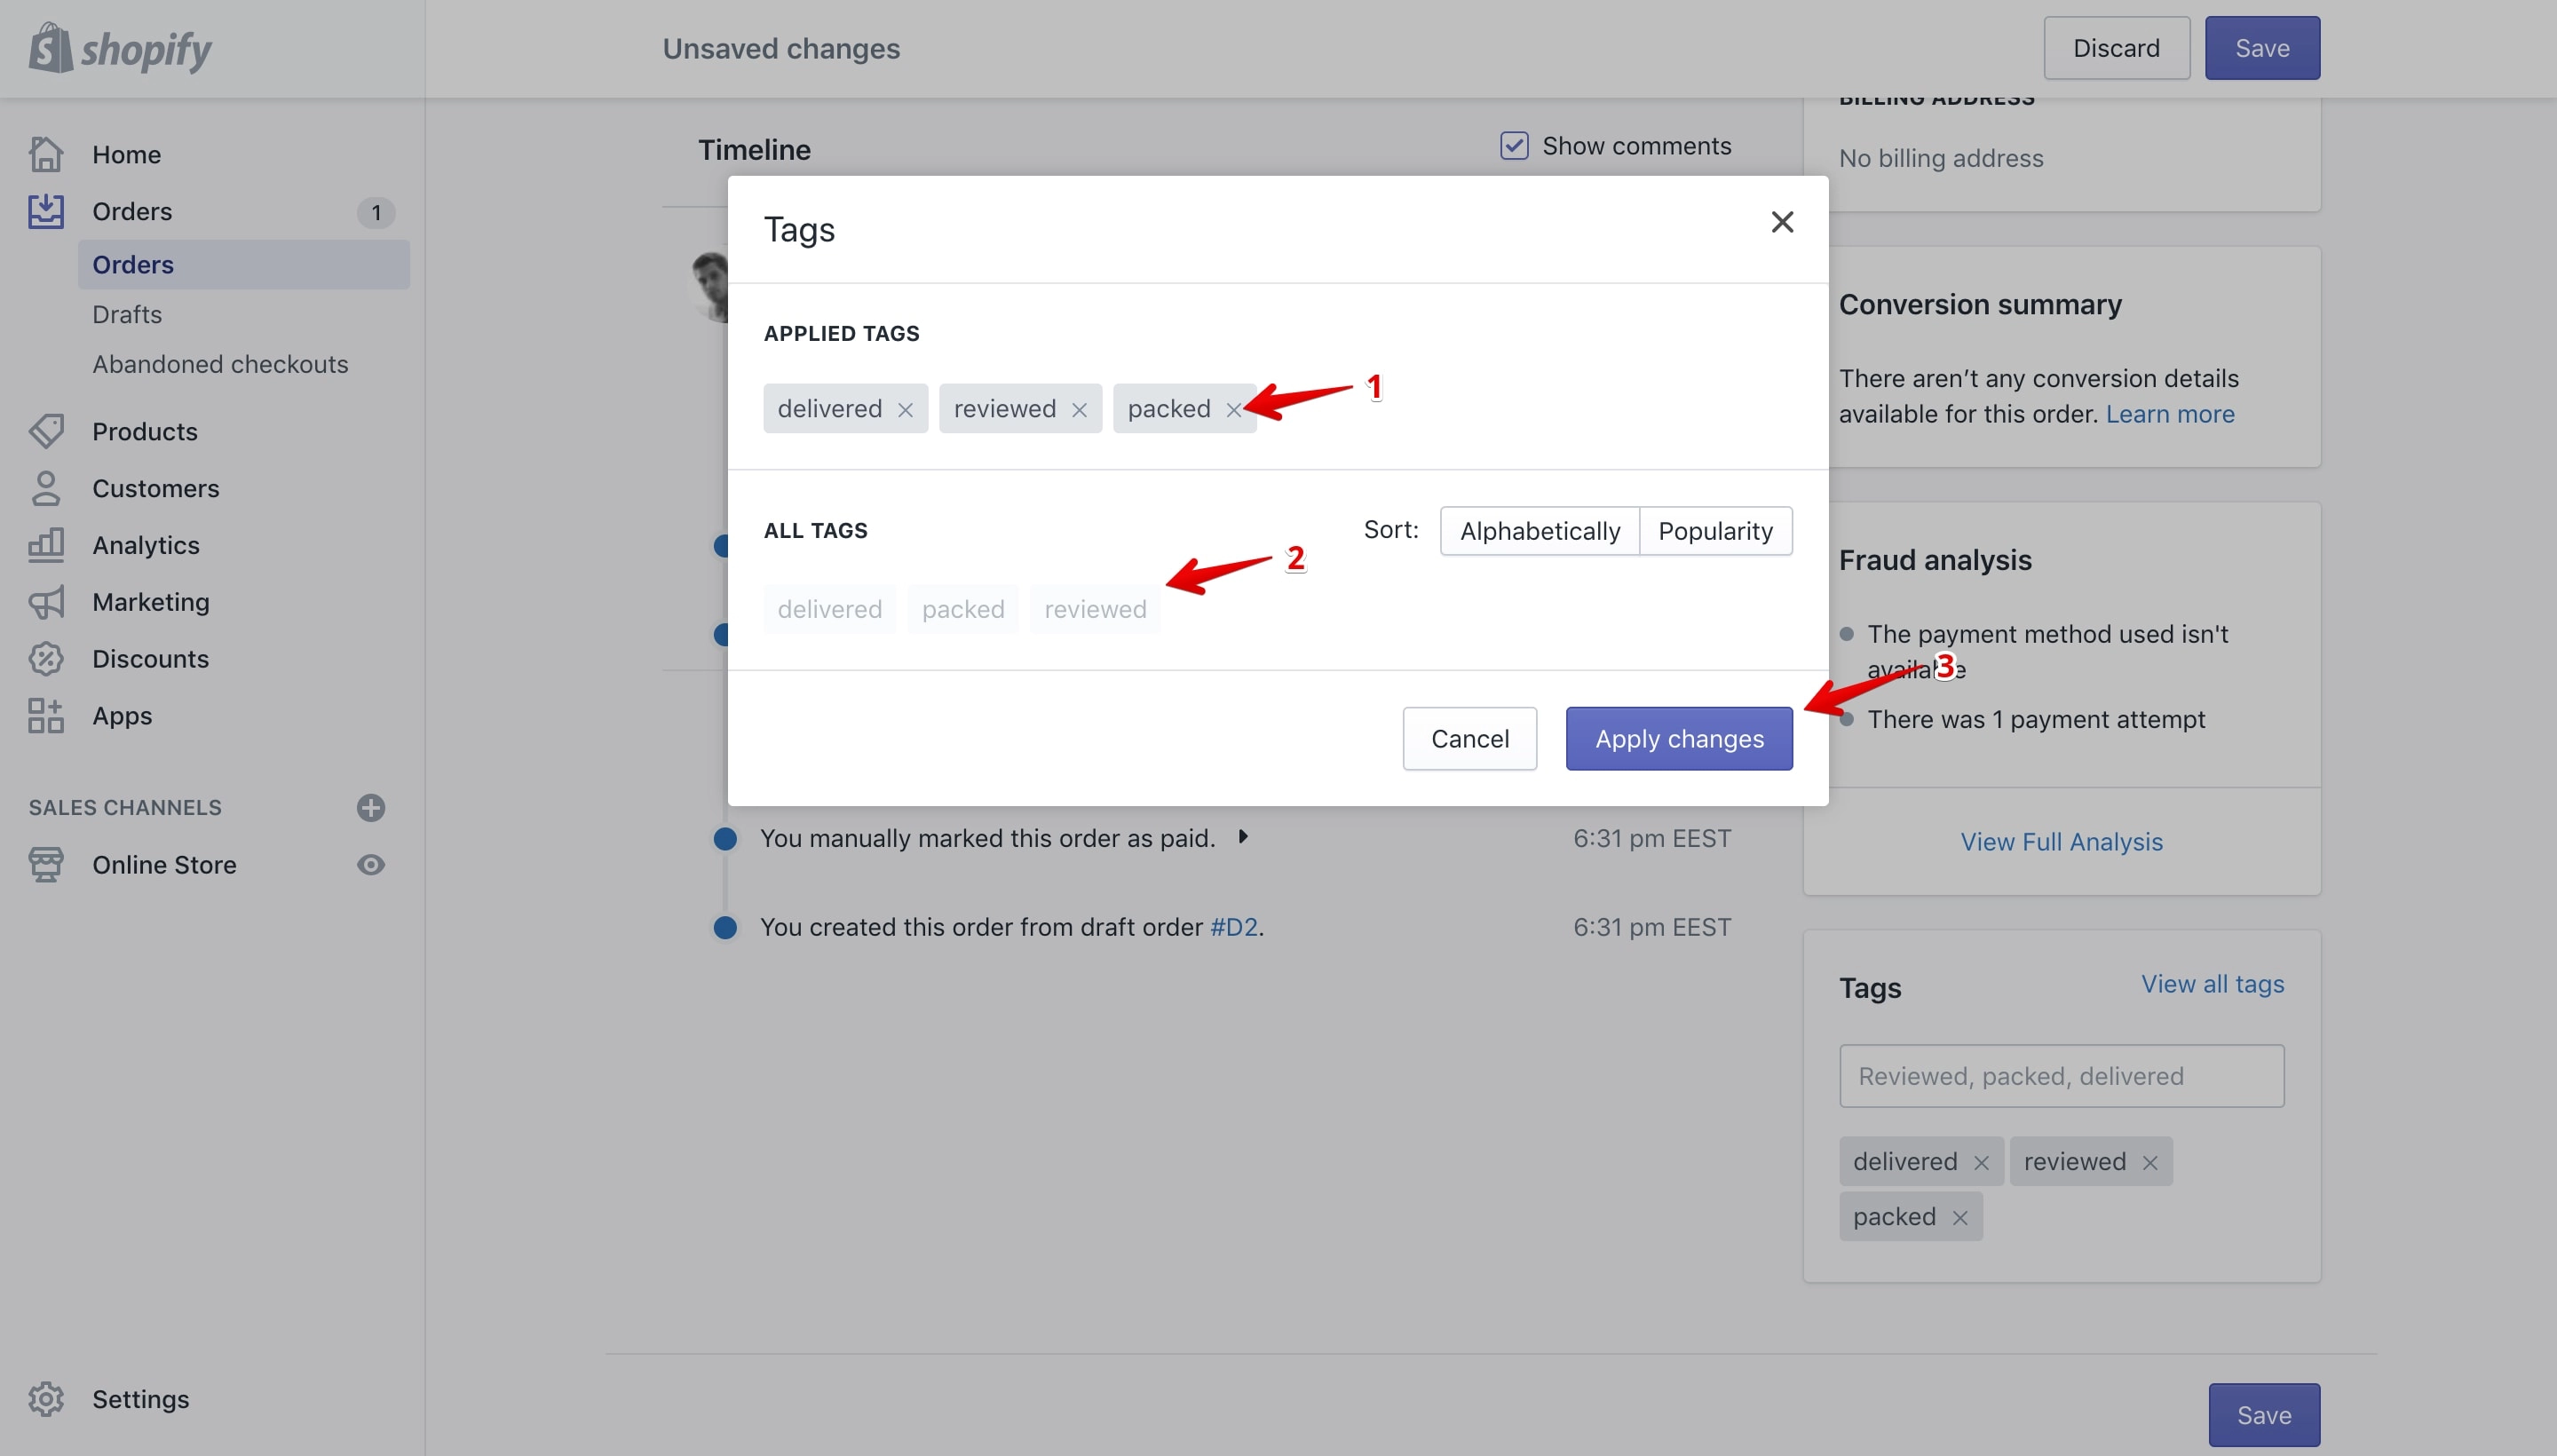Click the Apps grid icon

coord(46,716)
